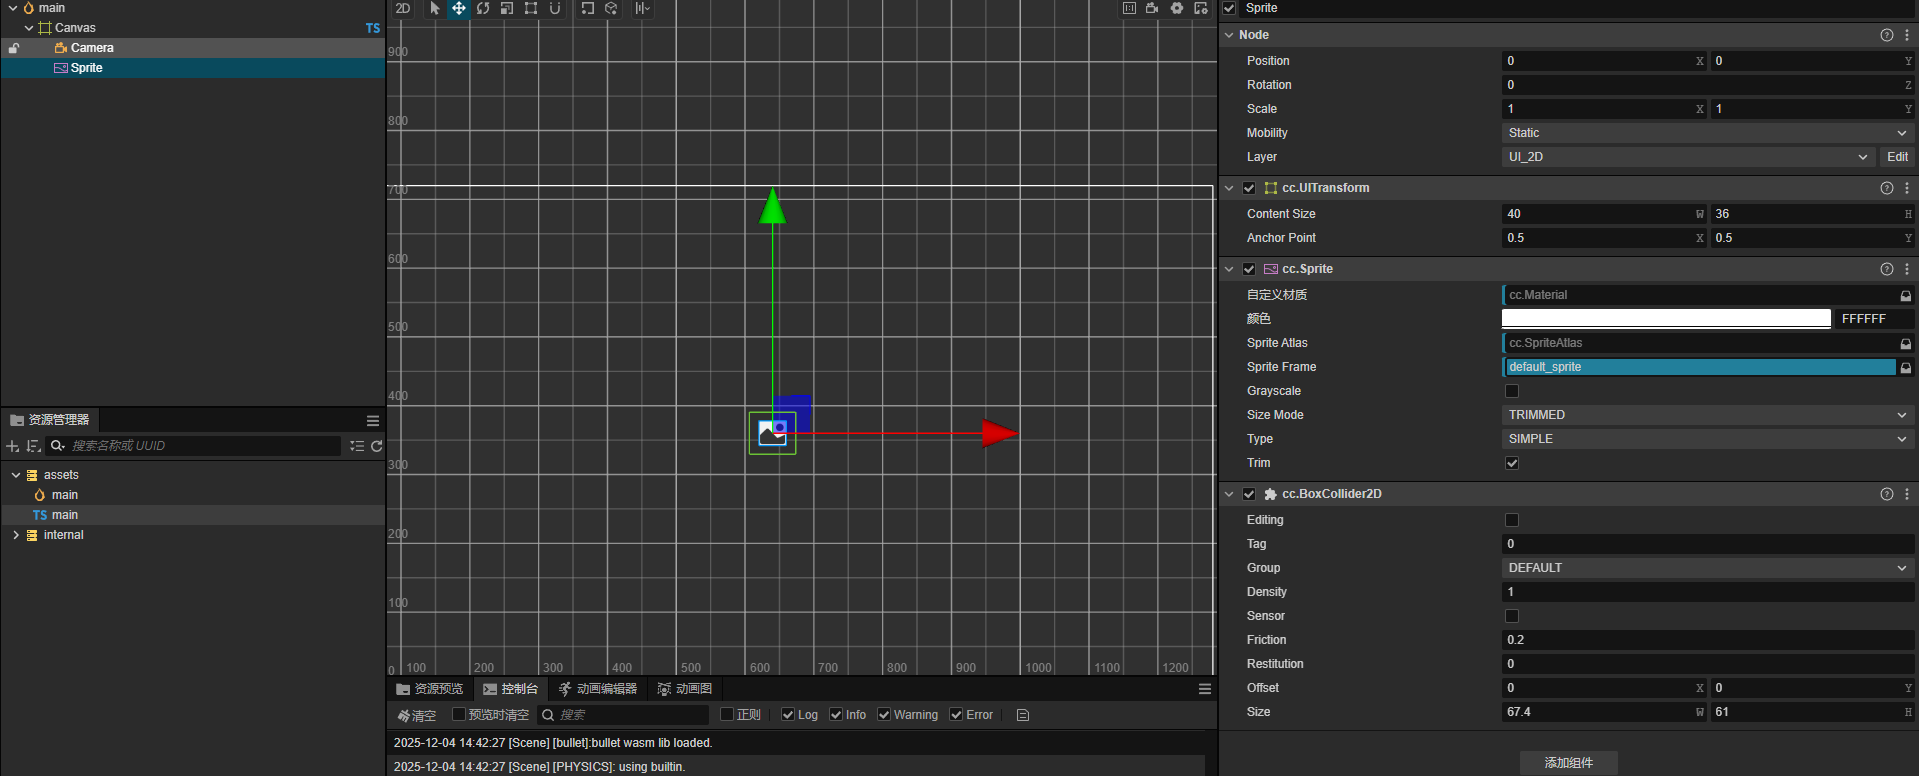Disable the cc.UITransform component checkbox

(x=1249, y=188)
